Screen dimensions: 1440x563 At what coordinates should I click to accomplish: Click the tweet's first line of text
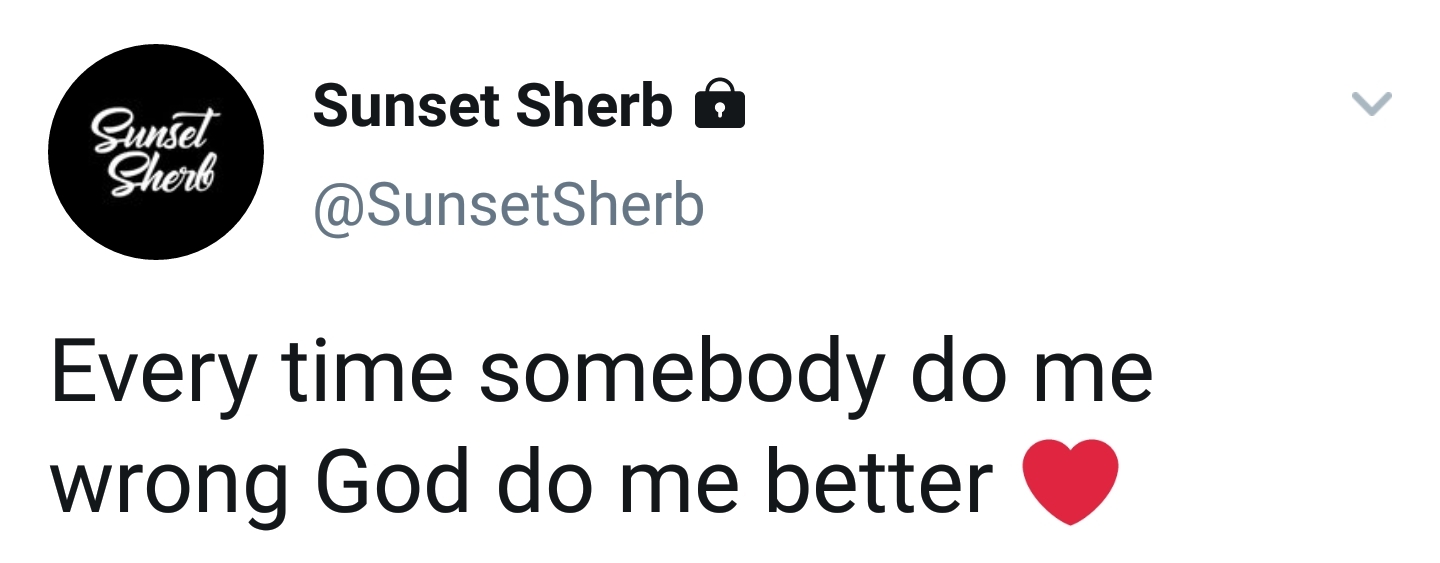point(601,373)
